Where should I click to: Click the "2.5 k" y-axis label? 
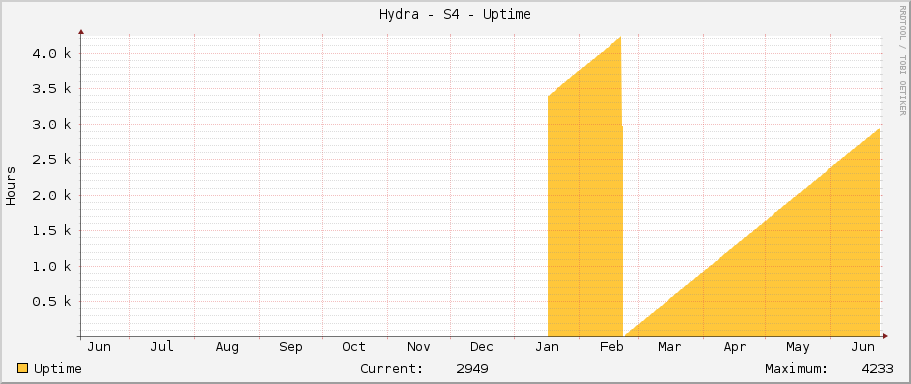click(51, 160)
